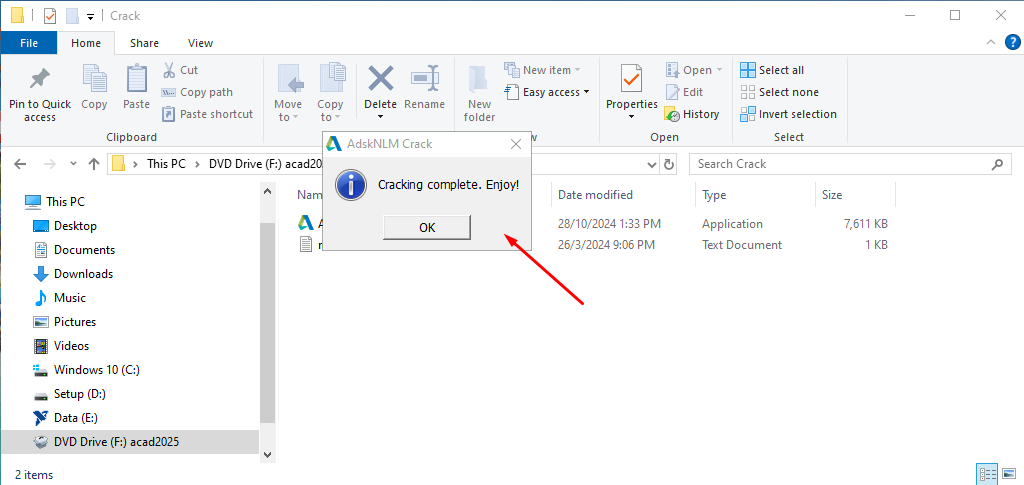Open file History from the ribbon
The height and width of the screenshot is (485, 1024).
(692, 114)
